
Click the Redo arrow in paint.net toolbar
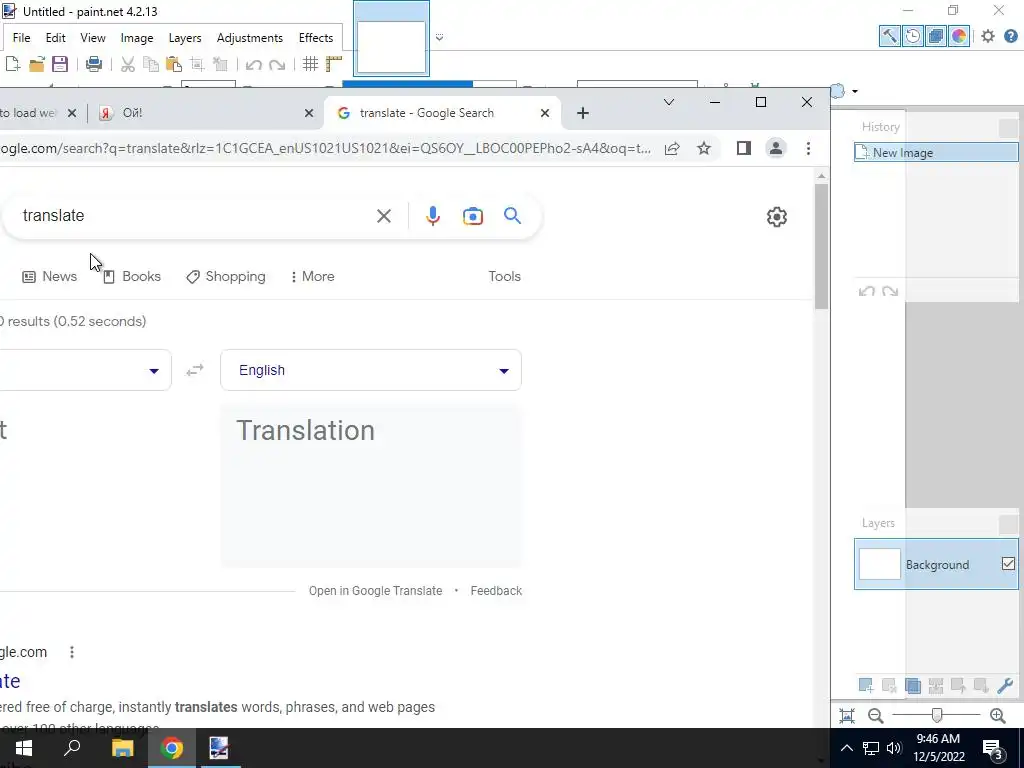pyautogui.click(x=277, y=65)
